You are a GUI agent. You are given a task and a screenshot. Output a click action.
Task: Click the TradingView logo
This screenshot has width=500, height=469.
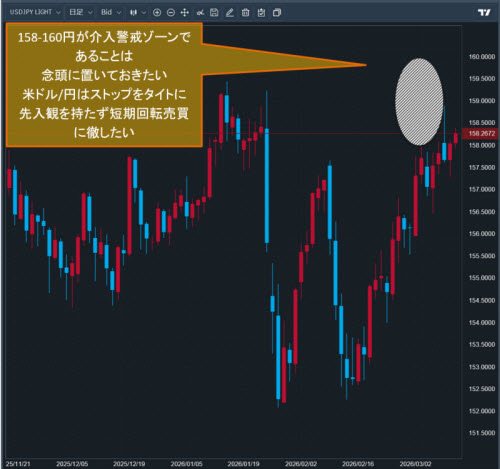[484, 13]
